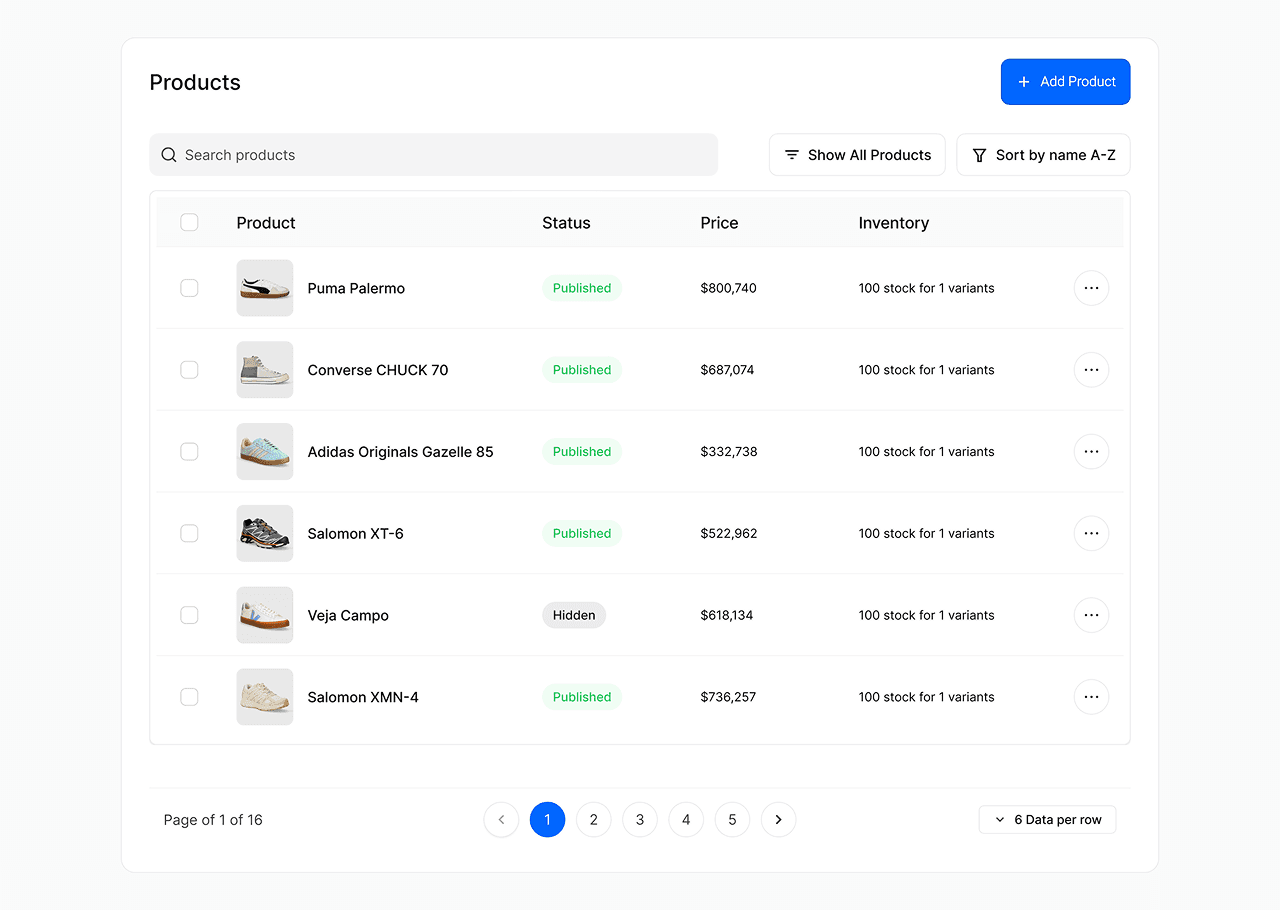
Task: Open more options for Puma Palermo
Action: 1091,288
